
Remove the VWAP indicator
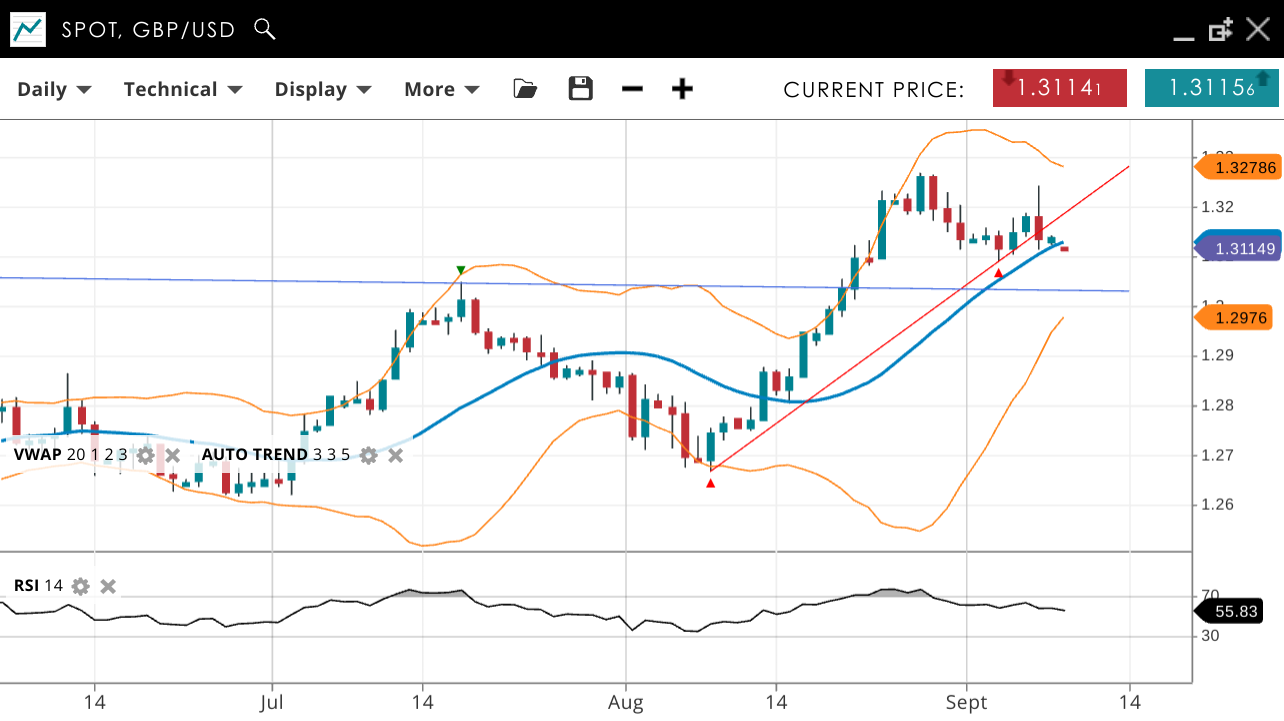172,455
